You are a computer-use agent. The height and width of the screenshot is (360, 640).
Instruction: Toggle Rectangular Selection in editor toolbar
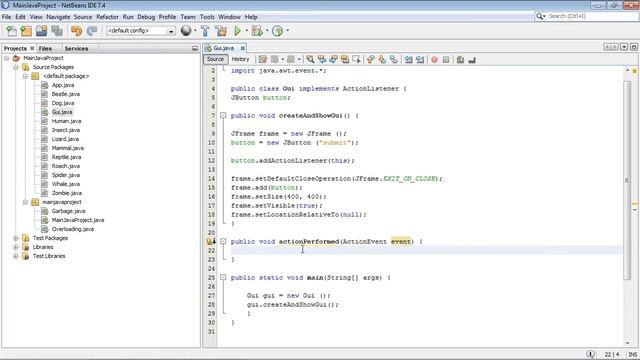click(356, 60)
